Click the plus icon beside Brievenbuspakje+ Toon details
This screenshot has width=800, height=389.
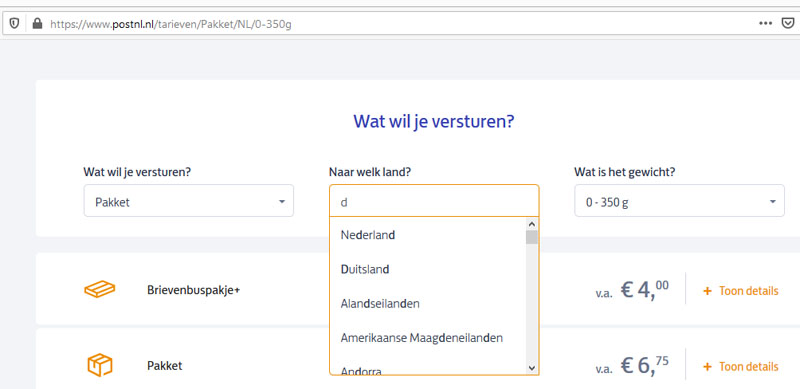coord(707,291)
